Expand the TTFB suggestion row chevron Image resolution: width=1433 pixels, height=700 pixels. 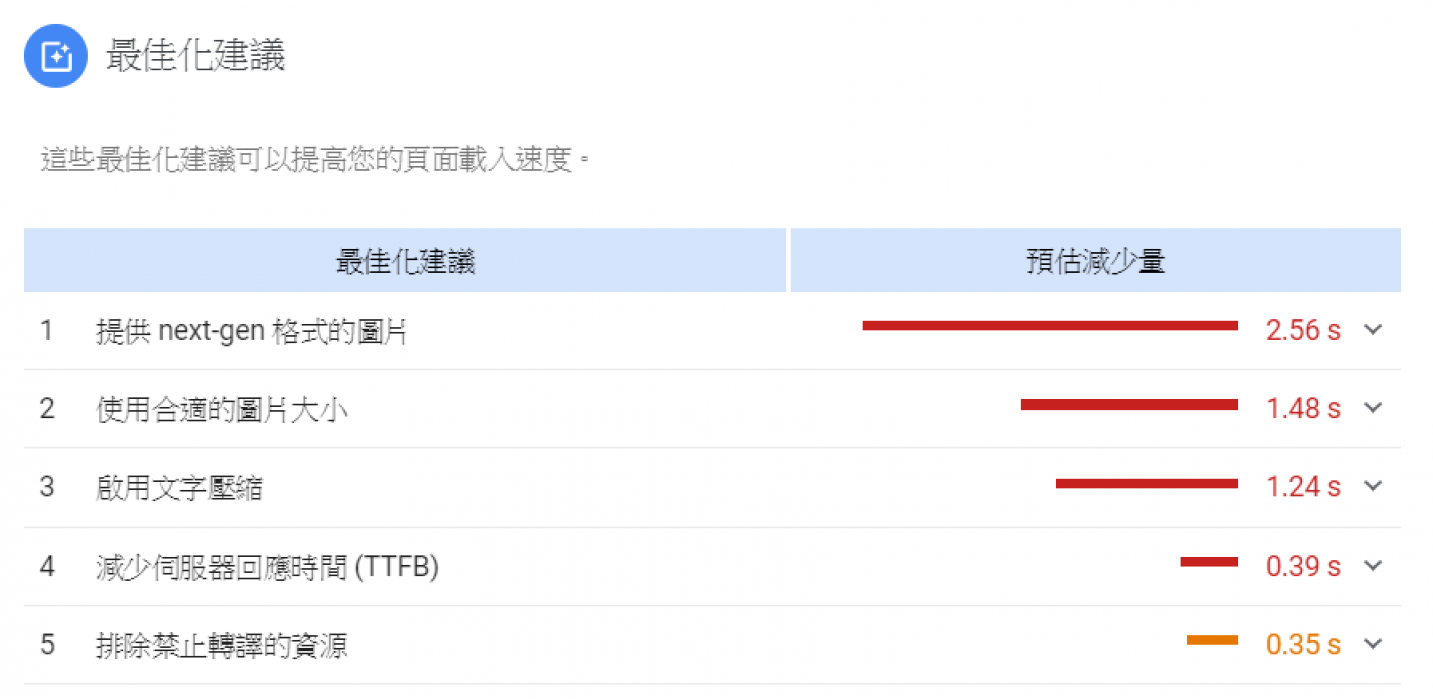(1373, 566)
